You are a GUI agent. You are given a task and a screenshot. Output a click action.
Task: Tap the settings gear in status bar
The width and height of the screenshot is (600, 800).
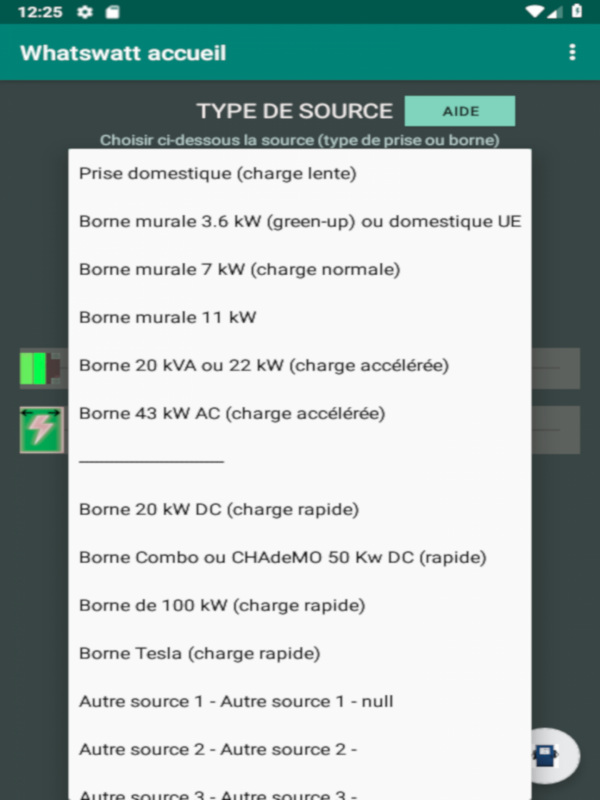coord(85,12)
